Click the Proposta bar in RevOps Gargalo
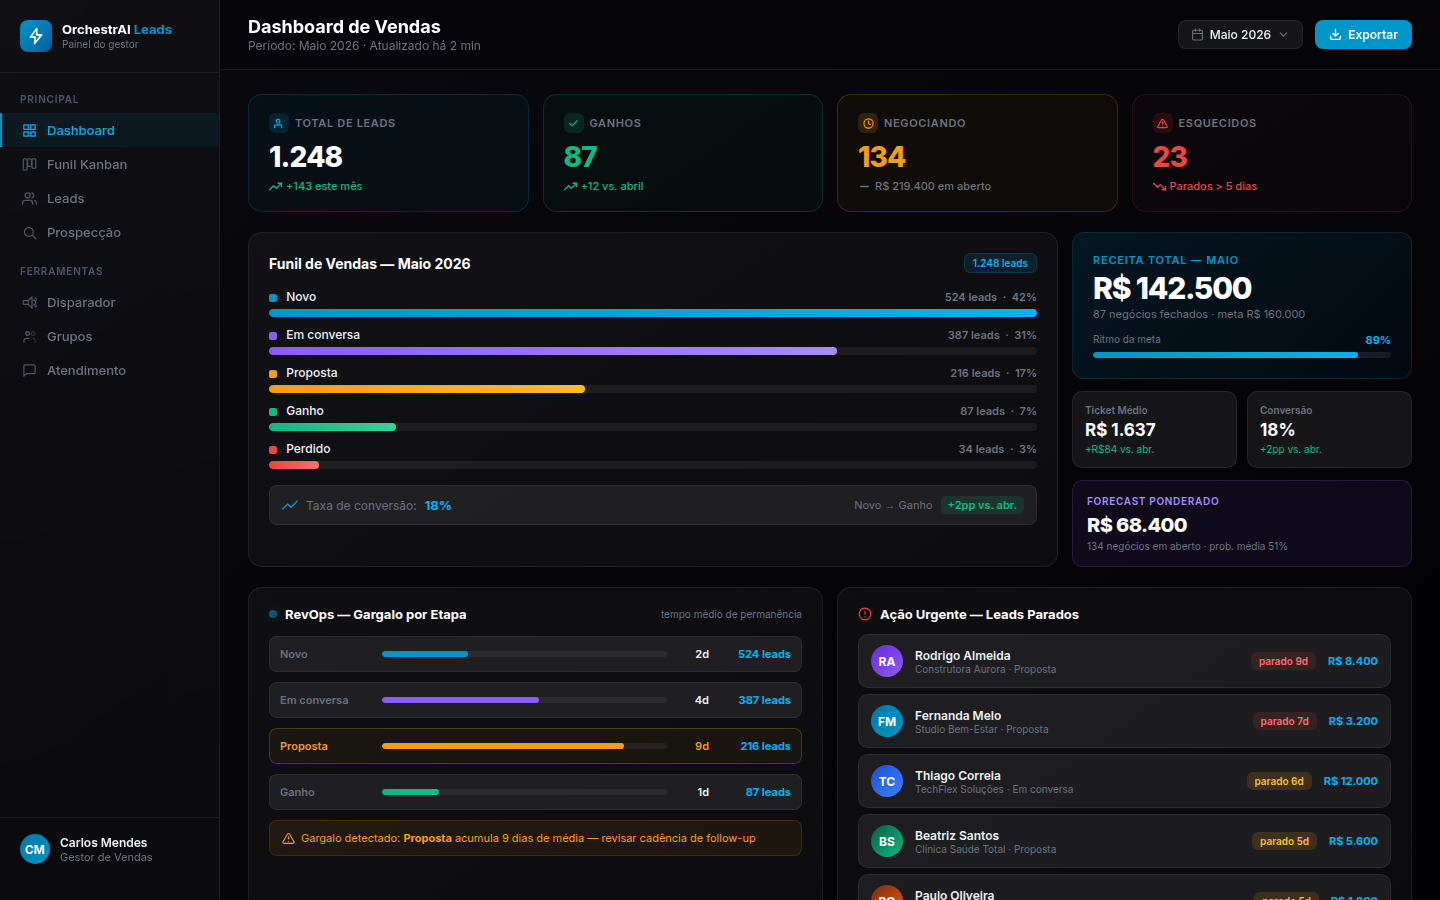Image resolution: width=1440 pixels, height=900 pixels. click(x=524, y=747)
